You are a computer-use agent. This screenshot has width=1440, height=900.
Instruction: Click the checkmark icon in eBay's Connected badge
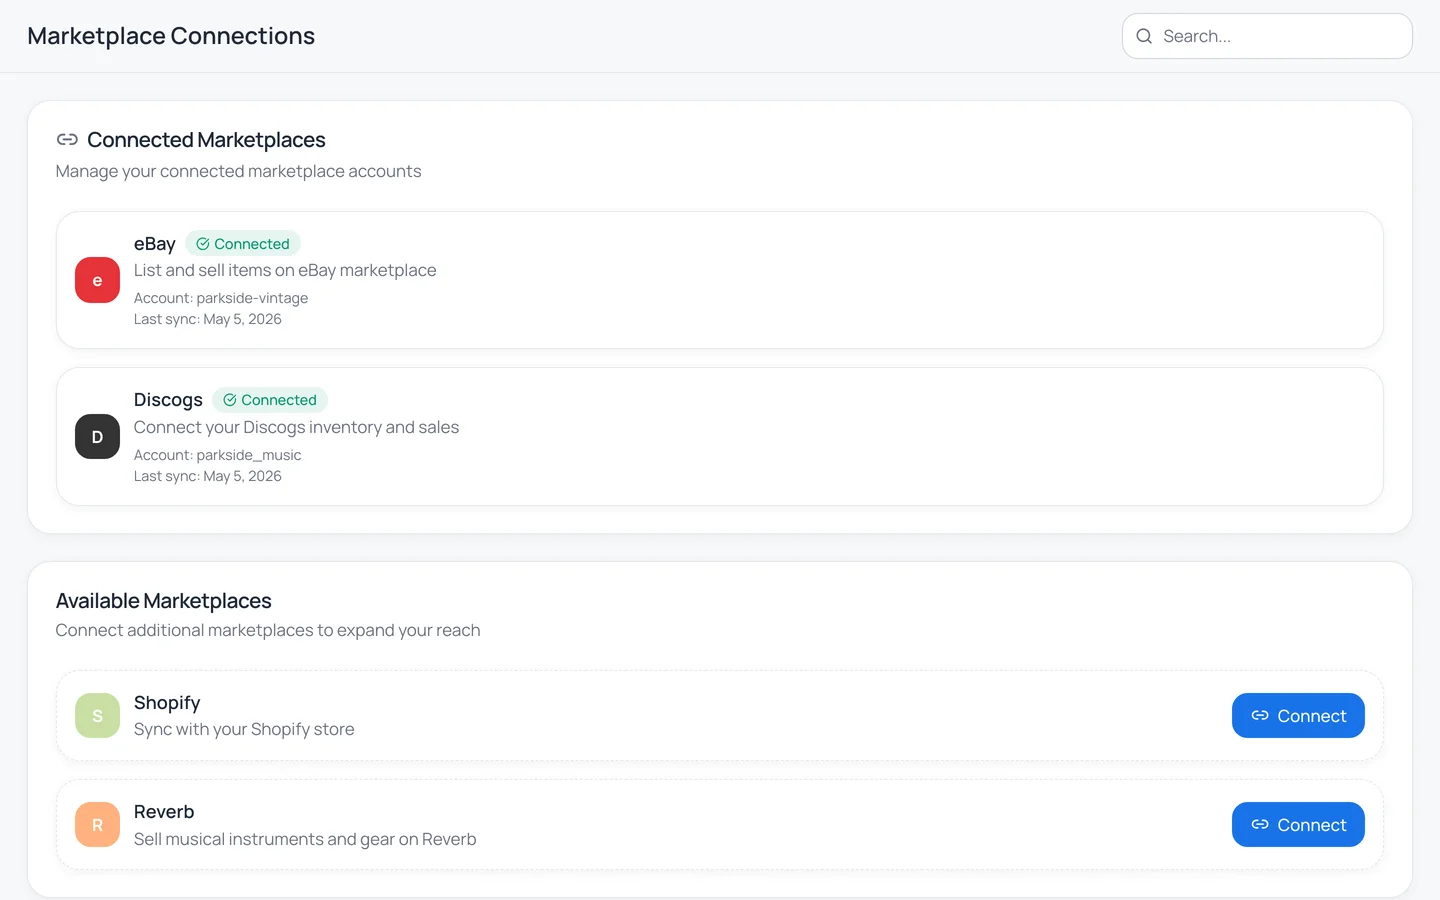pos(203,244)
